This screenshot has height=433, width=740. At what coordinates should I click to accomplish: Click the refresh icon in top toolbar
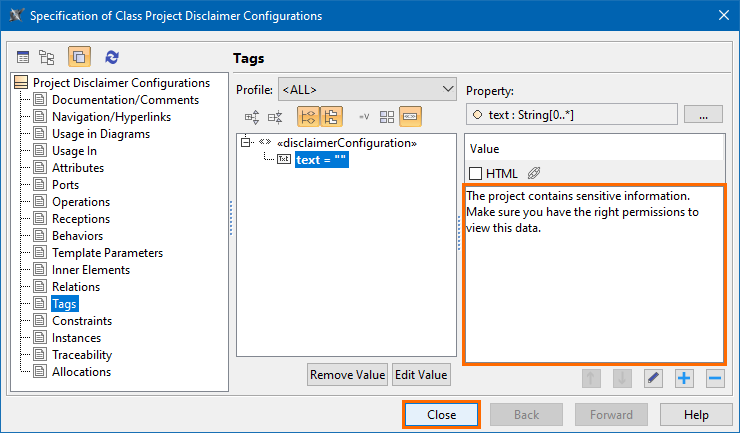(x=111, y=58)
